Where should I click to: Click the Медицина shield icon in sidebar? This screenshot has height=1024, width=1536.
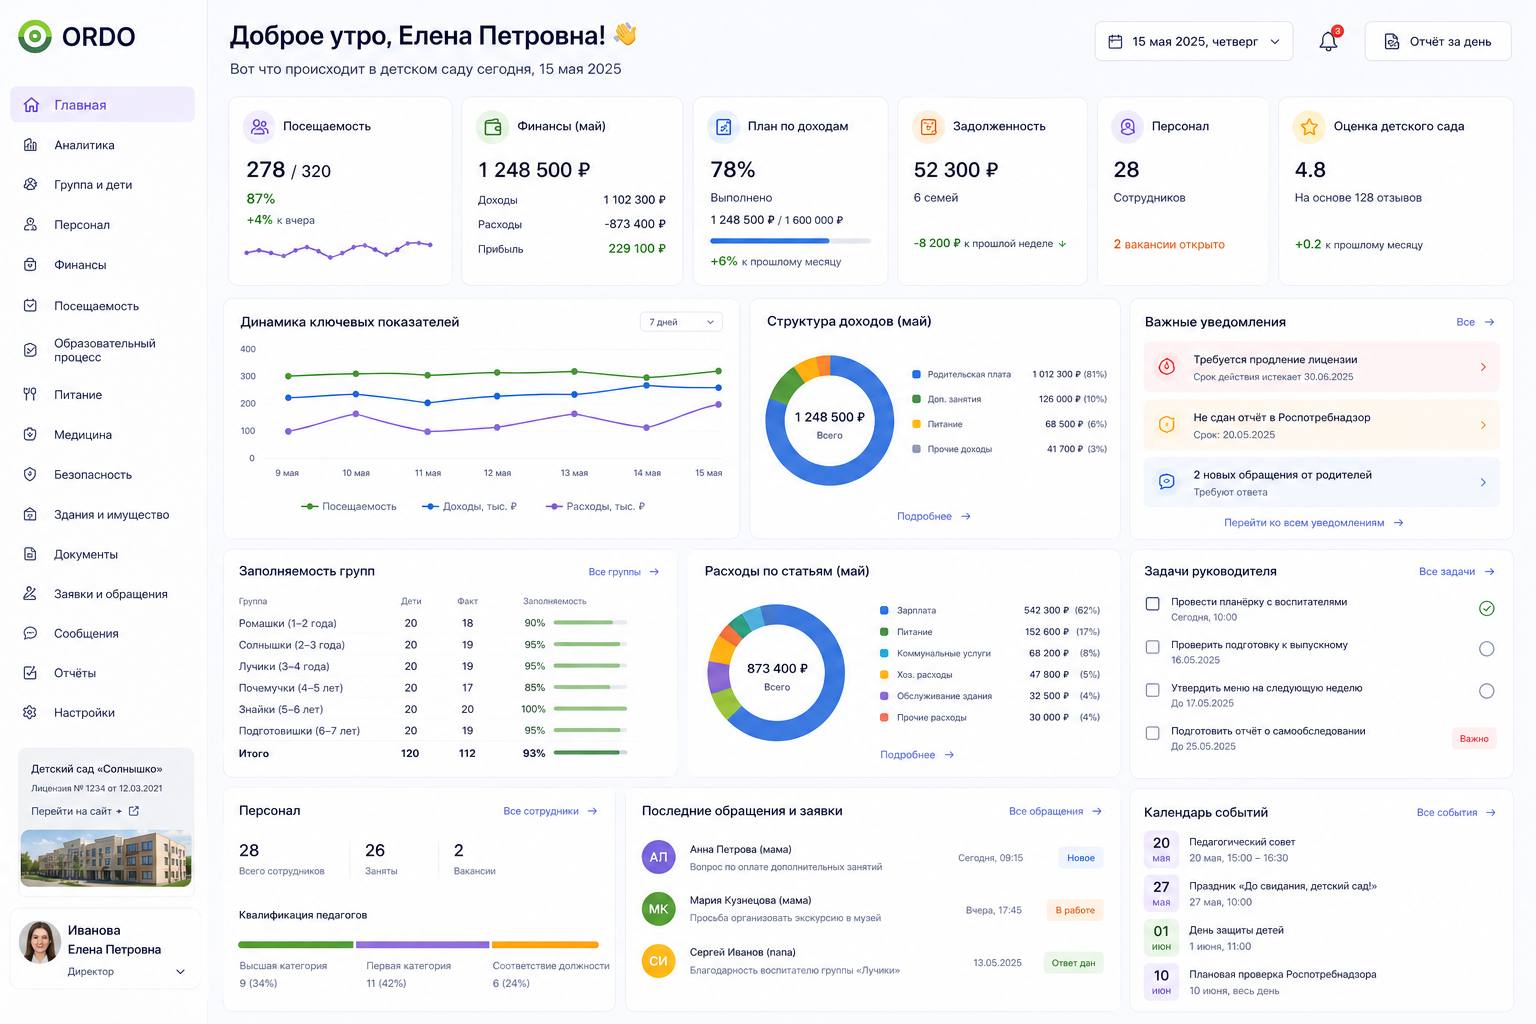click(x=30, y=435)
